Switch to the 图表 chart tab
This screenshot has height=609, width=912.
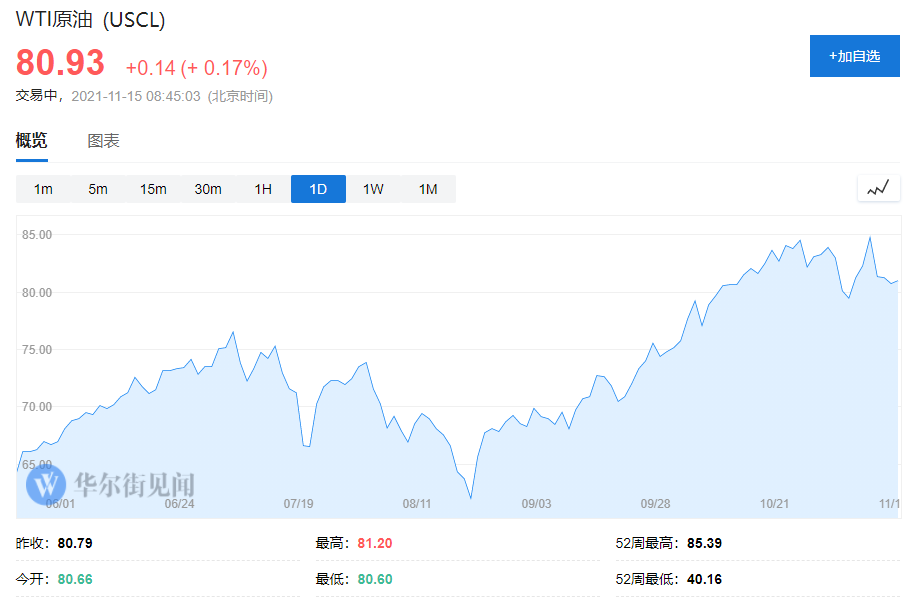point(103,141)
